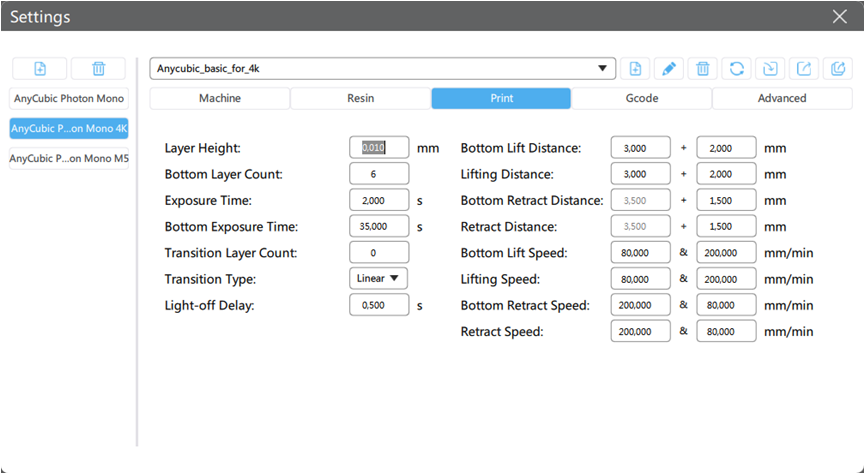
Task: Click the Bottom Layer Count field
Action: [379, 174]
